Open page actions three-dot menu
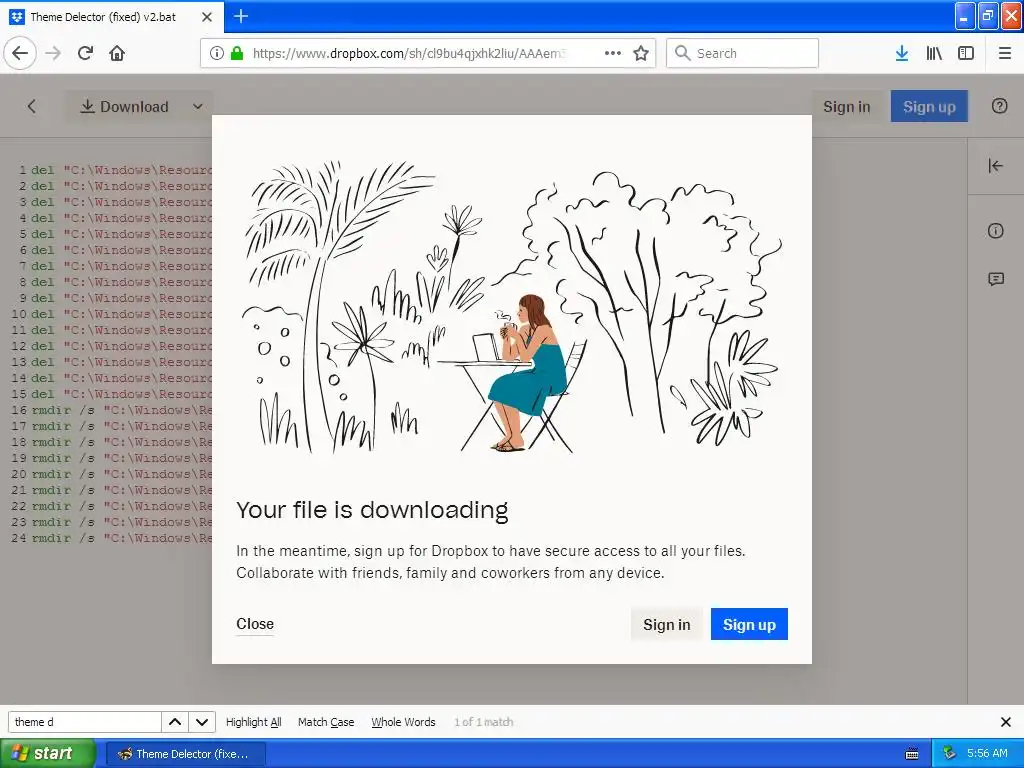 coord(613,53)
